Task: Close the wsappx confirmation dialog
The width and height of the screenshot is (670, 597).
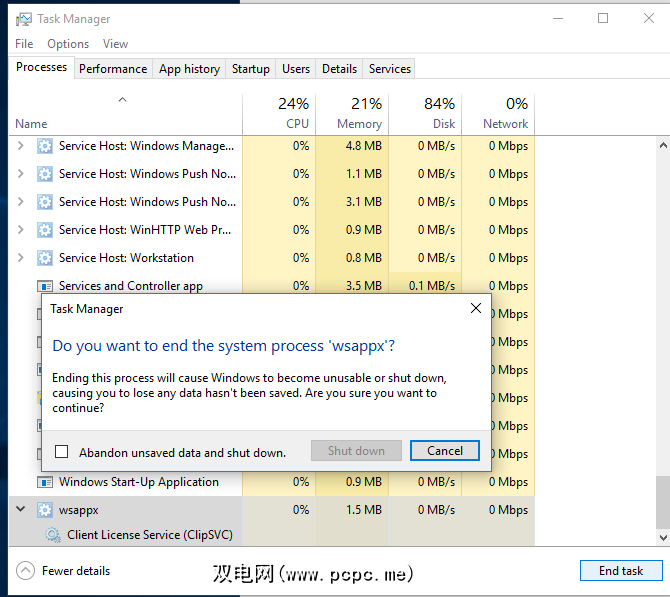Action: click(x=476, y=308)
